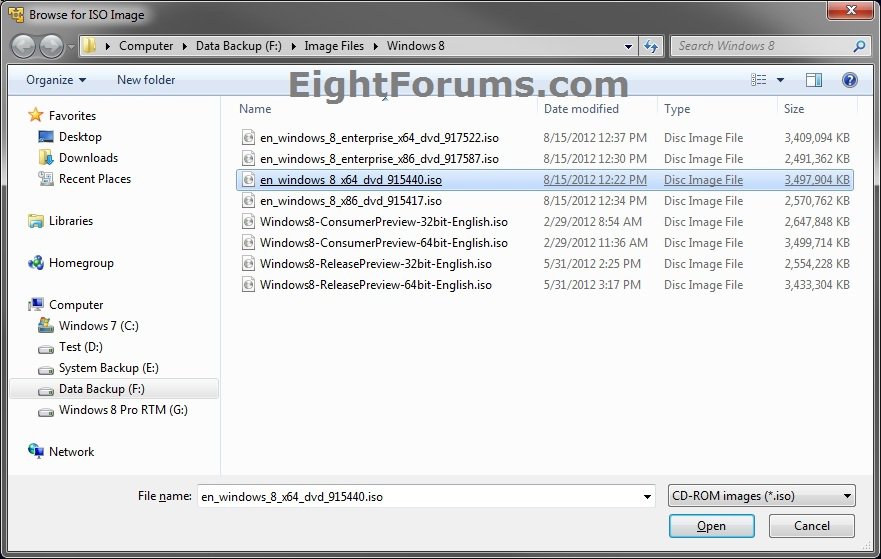Open the Help button
Viewport: 881px width, 559px height.
tap(850, 80)
